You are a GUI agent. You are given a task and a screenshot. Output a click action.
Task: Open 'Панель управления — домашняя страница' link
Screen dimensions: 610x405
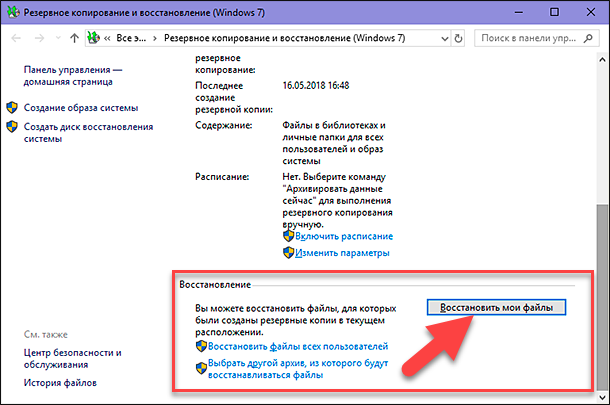[73, 76]
